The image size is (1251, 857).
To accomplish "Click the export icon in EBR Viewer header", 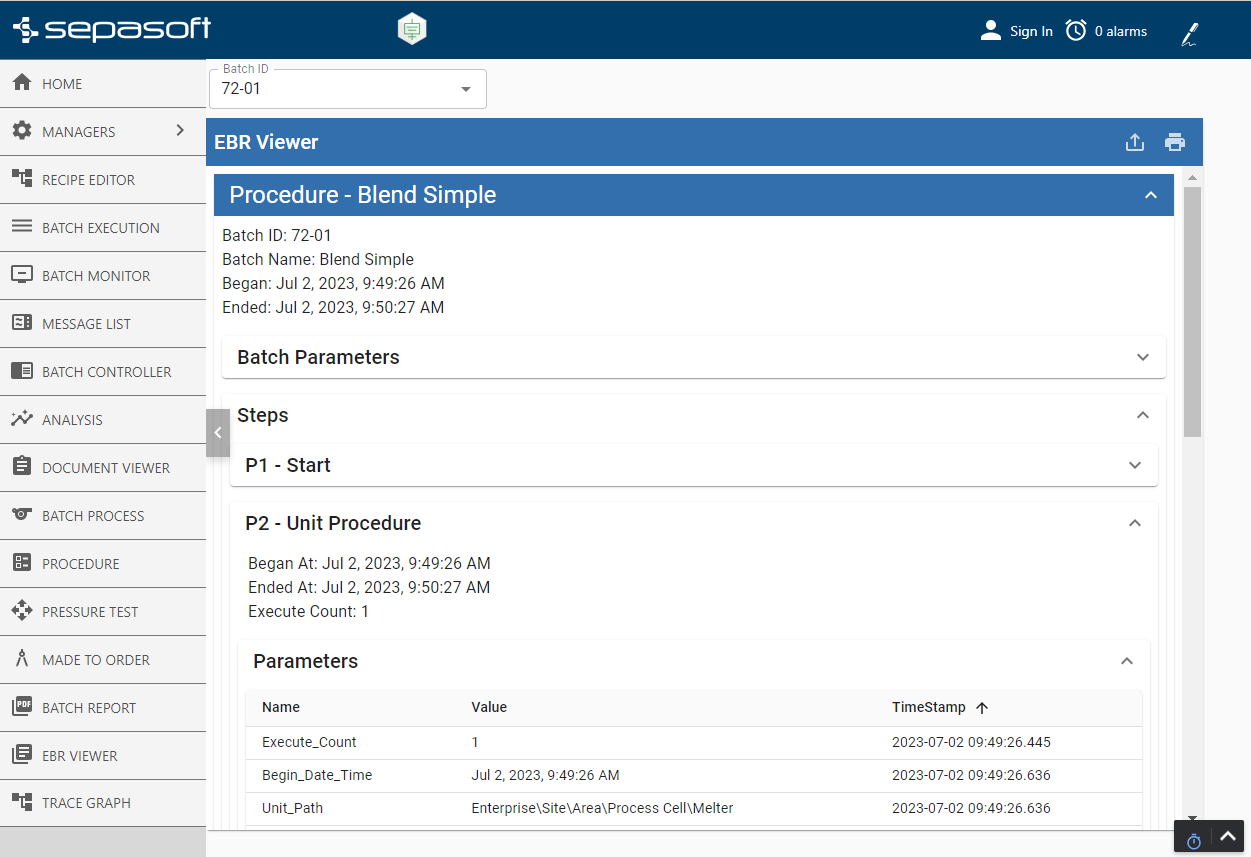I will pos(1134,142).
